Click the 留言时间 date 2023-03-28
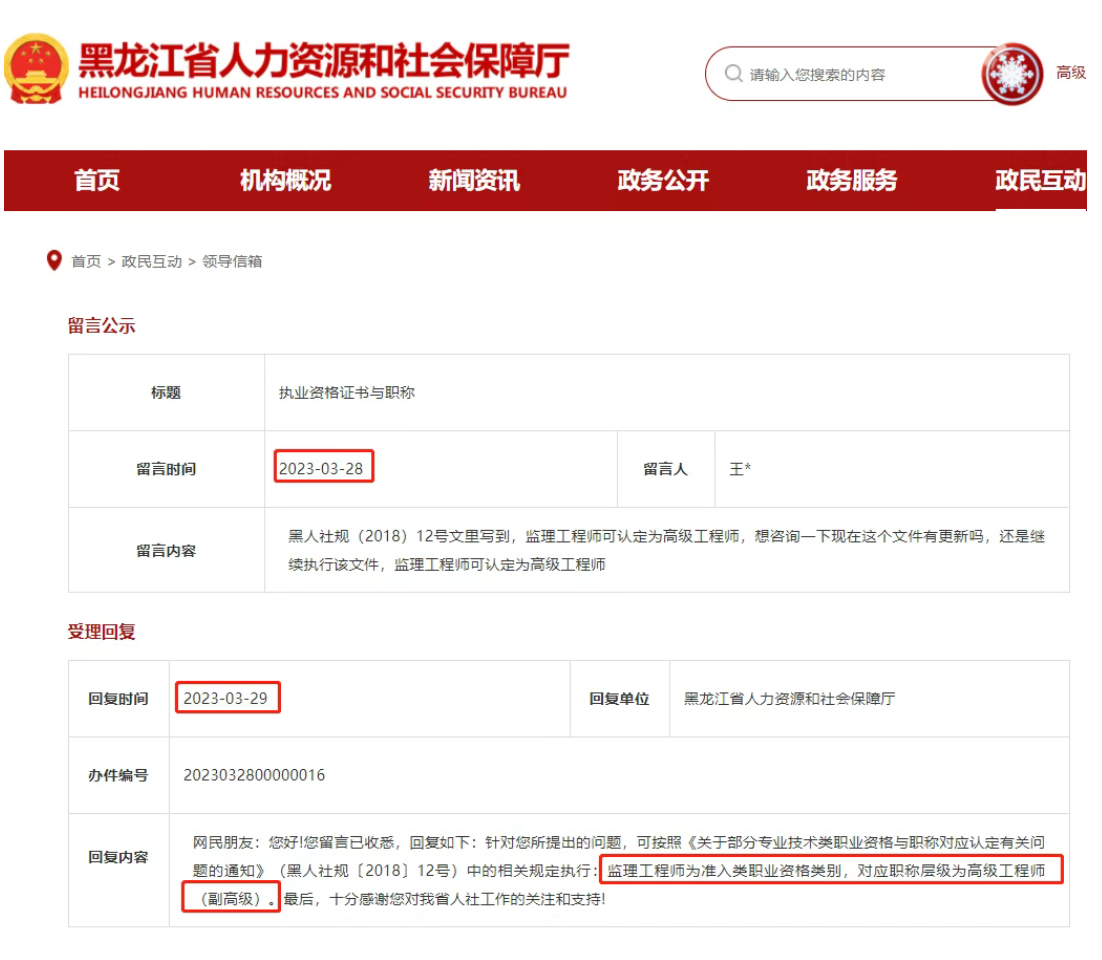Screen dimensions: 1102x960 (321, 469)
